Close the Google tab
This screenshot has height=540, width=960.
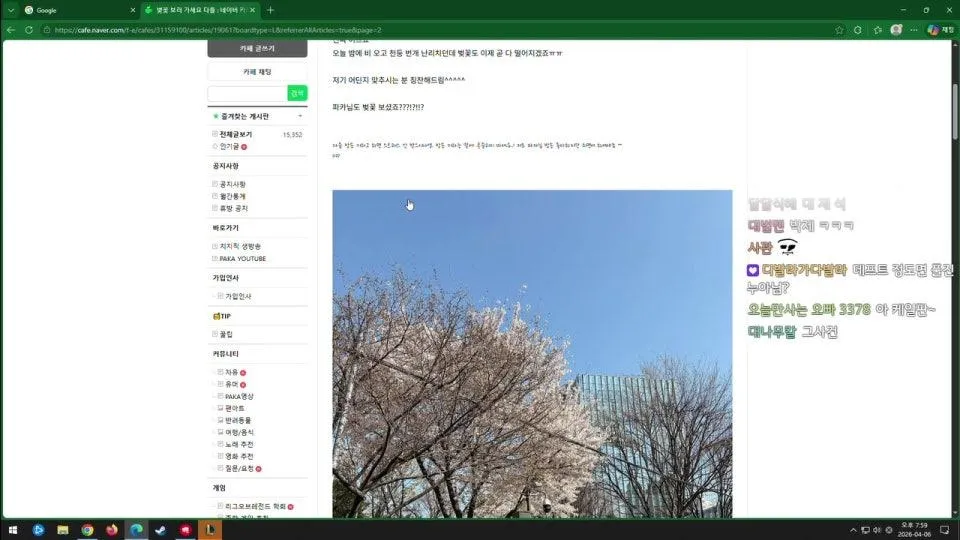coord(133,10)
